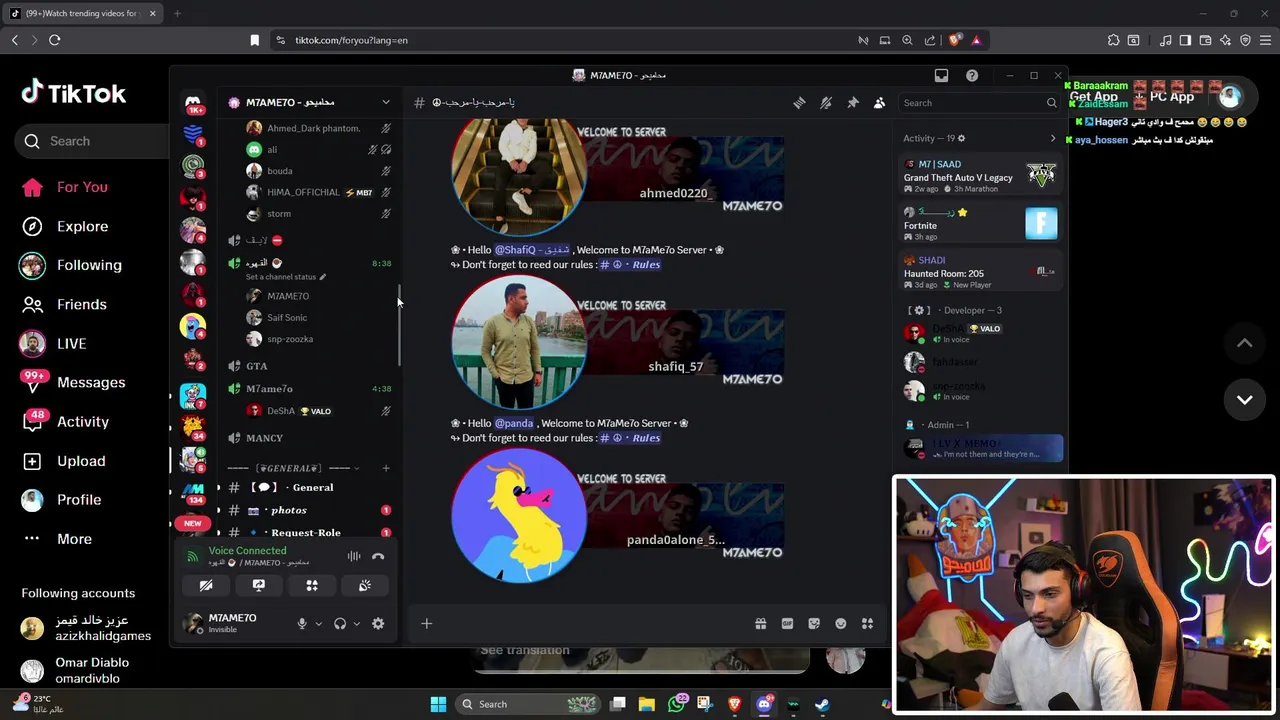Open Discord threads icon in channel header

799,103
